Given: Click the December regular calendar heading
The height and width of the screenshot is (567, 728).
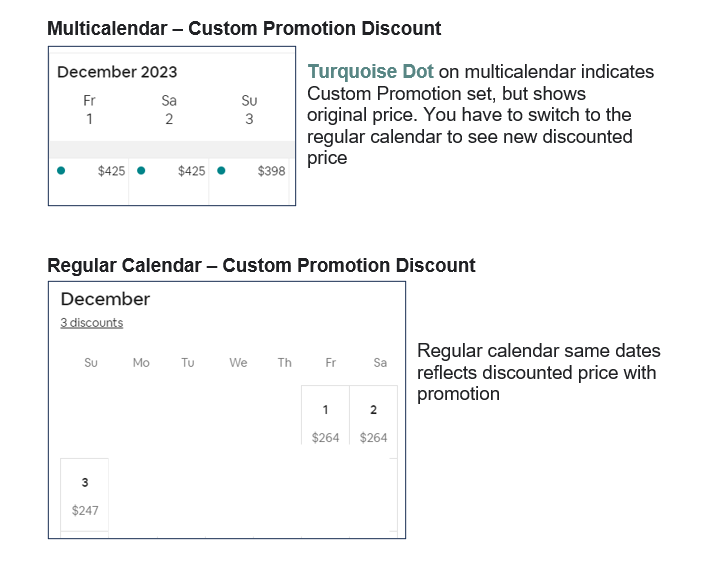Looking at the screenshot, I should (x=105, y=299).
